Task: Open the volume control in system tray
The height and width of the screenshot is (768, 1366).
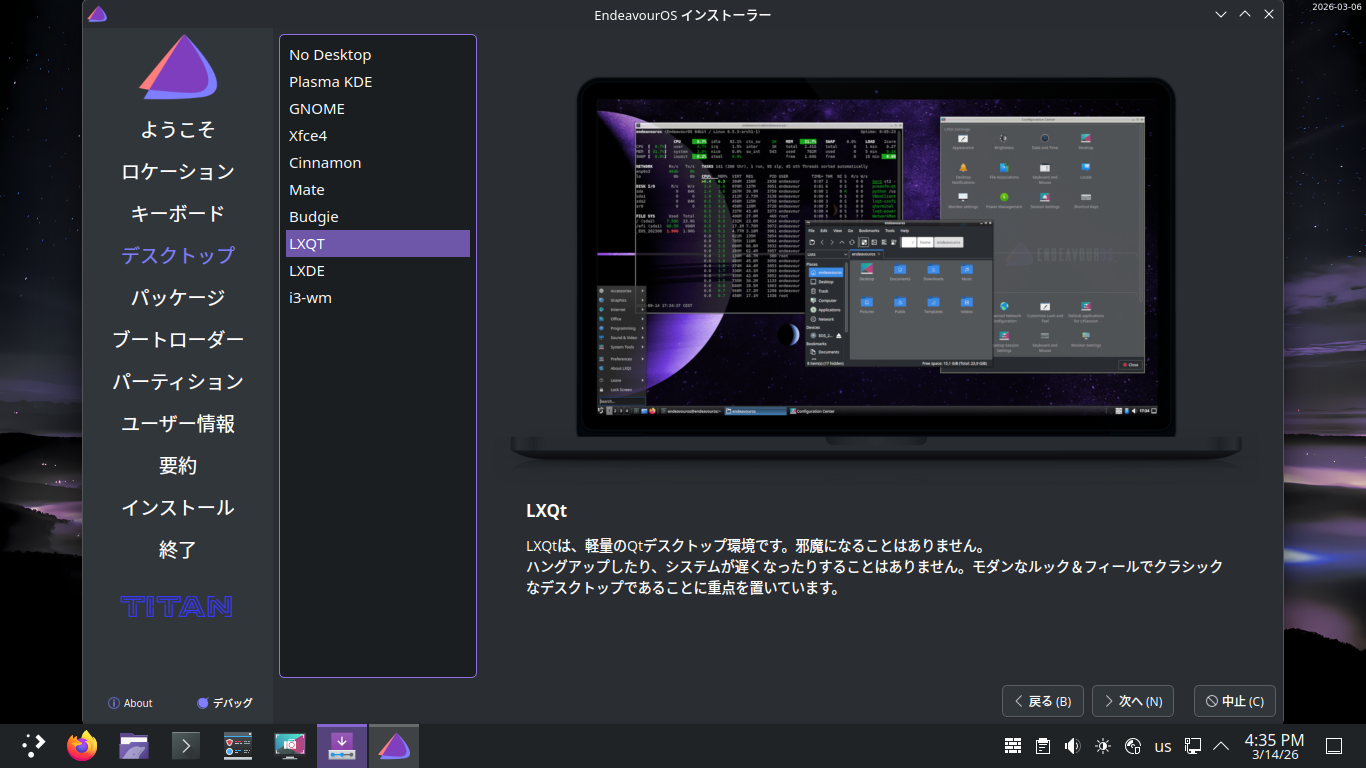Action: 1073,746
